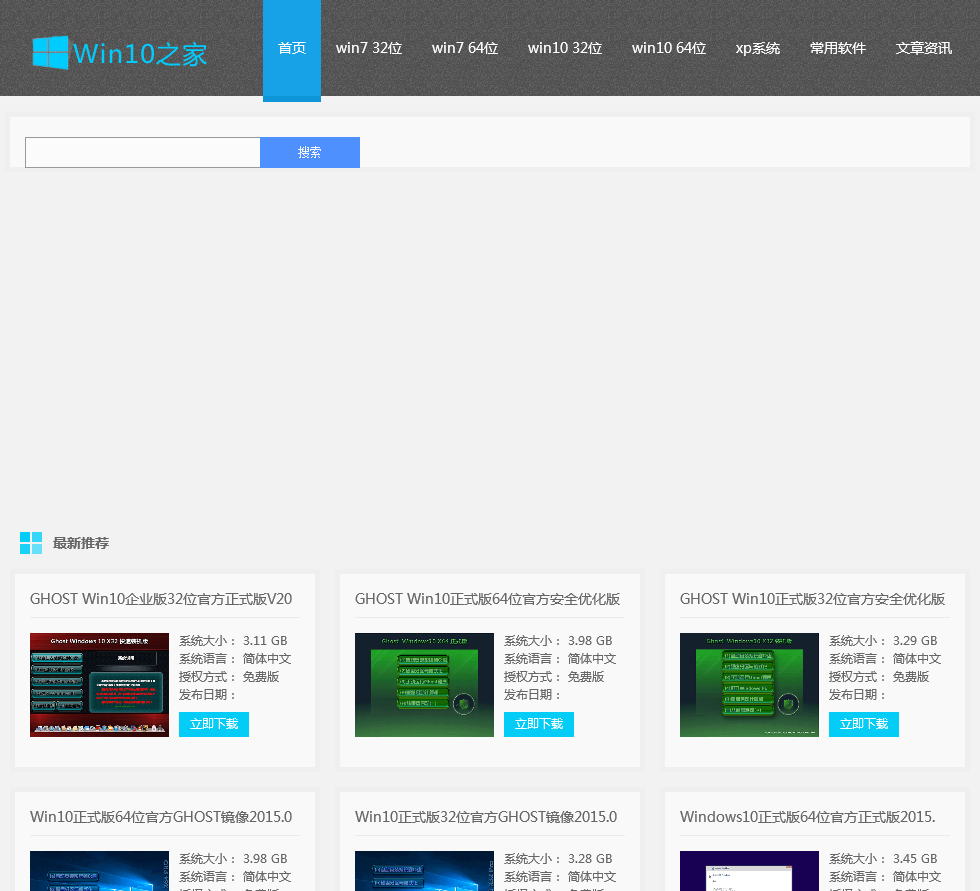Select win10 32位 in the navigation bar
980x891 pixels.
pyautogui.click(x=564, y=48)
